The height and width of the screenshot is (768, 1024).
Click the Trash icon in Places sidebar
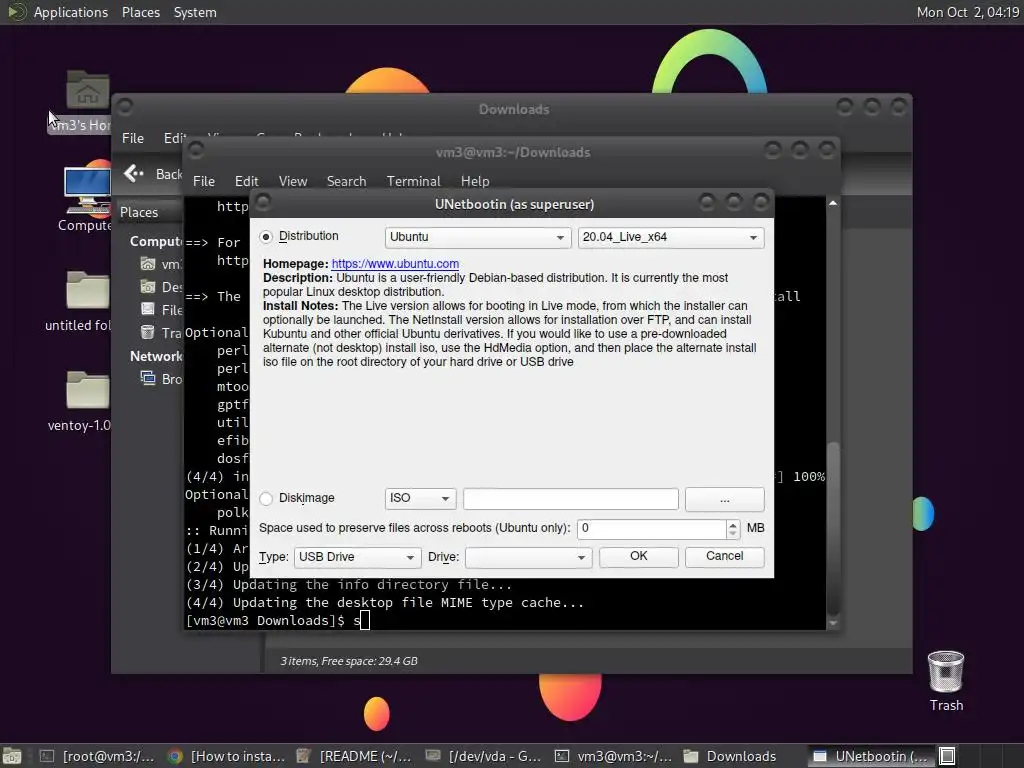(148, 332)
